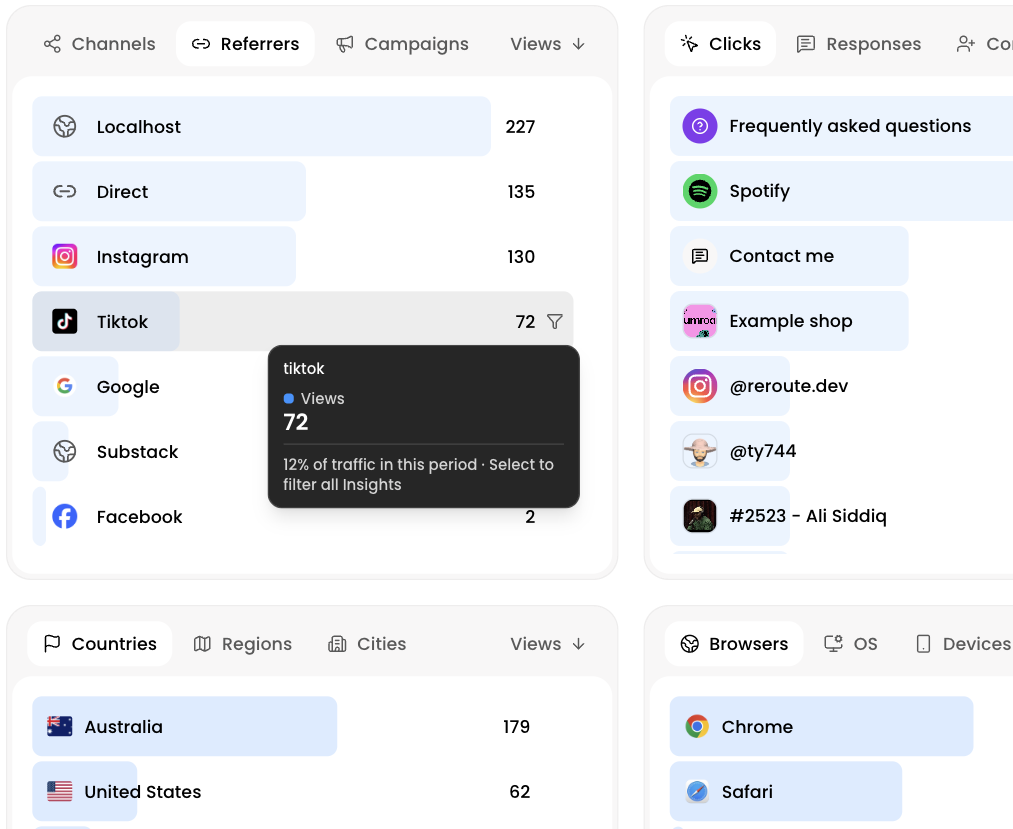This screenshot has height=829, width=1013.
Task: Switch to the OS tab
Action: point(851,644)
